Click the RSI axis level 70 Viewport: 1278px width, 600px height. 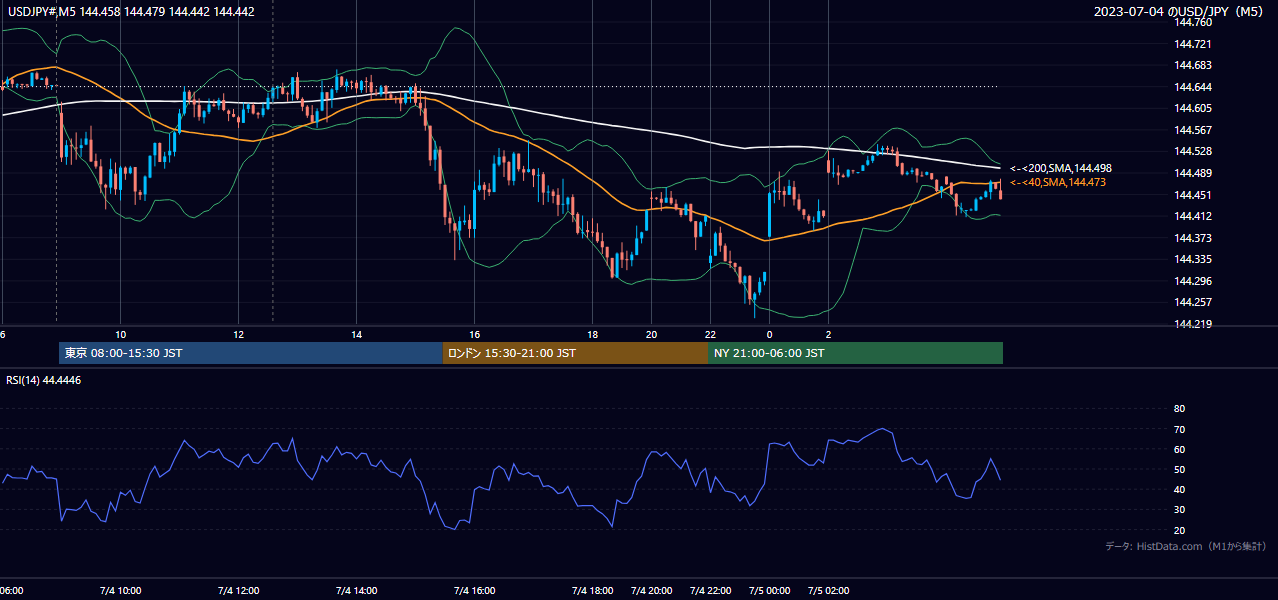point(1179,429)
